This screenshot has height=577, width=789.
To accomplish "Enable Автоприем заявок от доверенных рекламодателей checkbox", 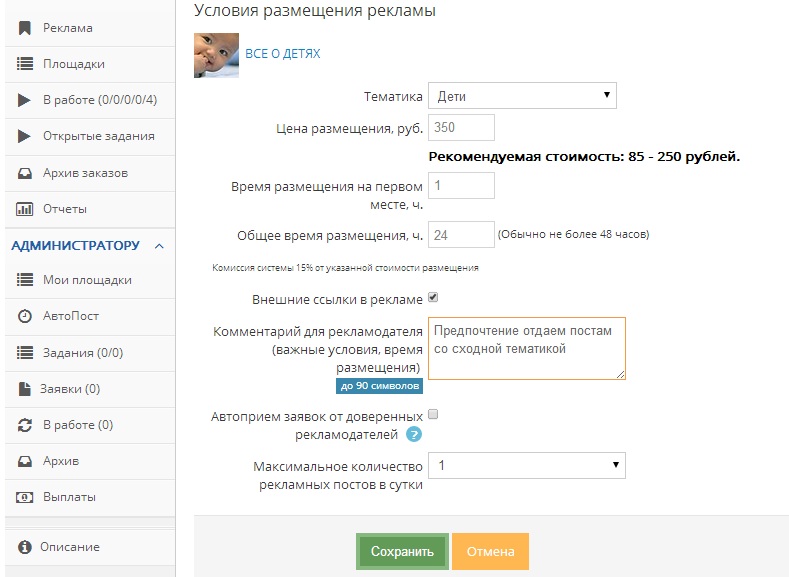I will (x=433, y=415).
